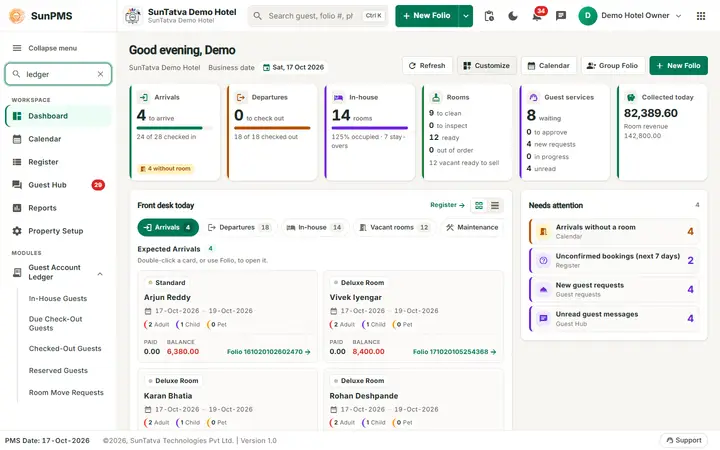The width and height of the screenshot is (720, 450).
Task: Click the sidebar menu search field
Action: [58, 74]
